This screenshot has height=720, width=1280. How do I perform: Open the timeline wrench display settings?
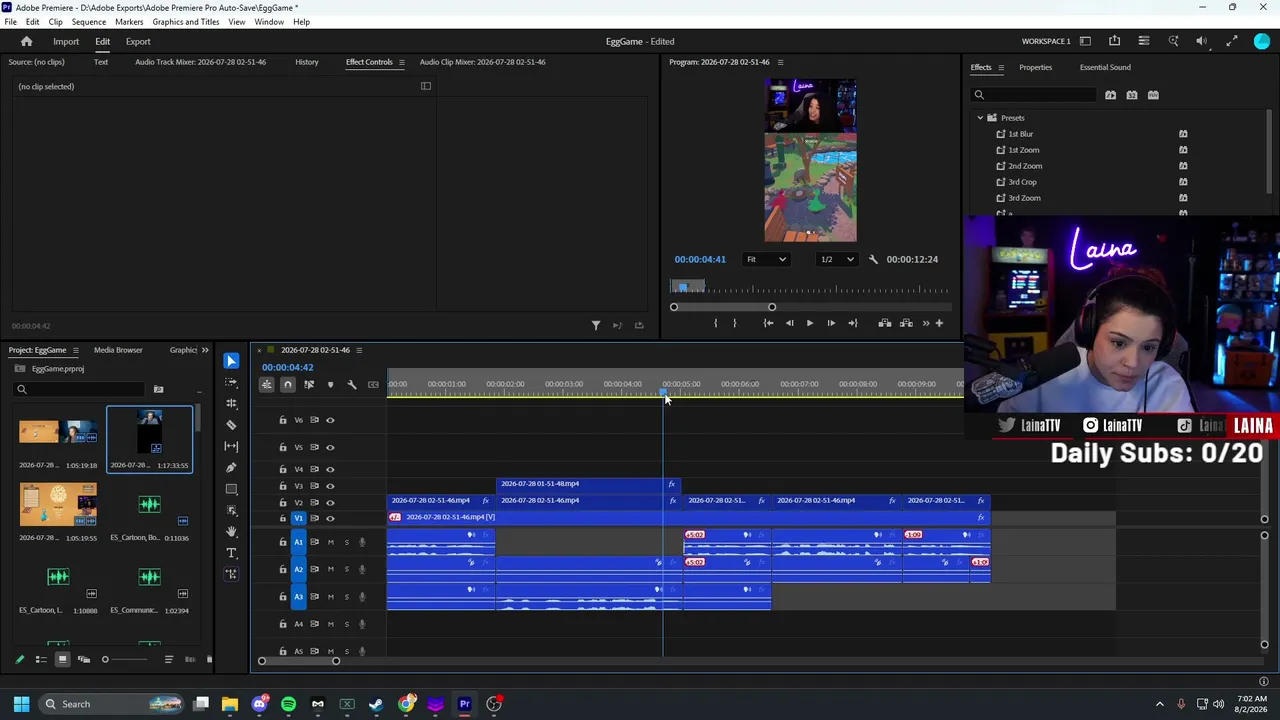click(x=351, y=385)
